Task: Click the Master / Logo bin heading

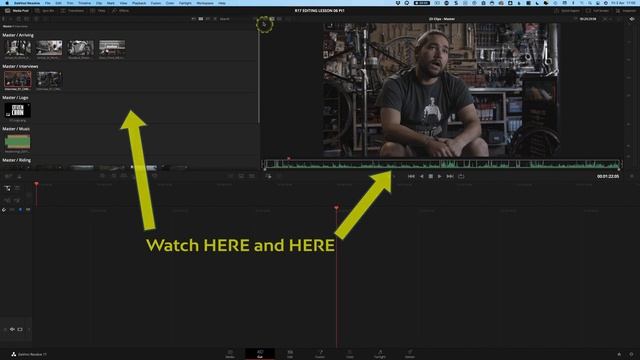Action: 15,98
